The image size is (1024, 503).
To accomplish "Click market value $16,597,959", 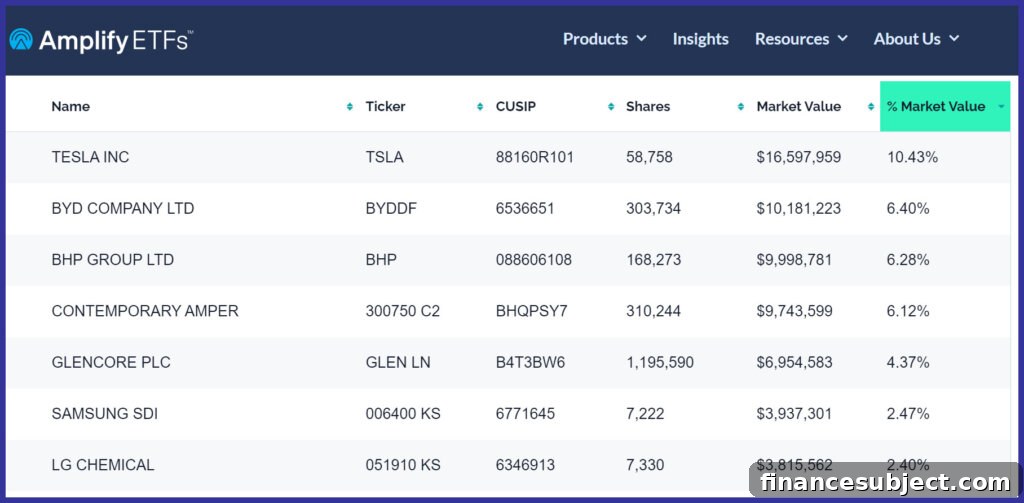I will coord(799,157).
